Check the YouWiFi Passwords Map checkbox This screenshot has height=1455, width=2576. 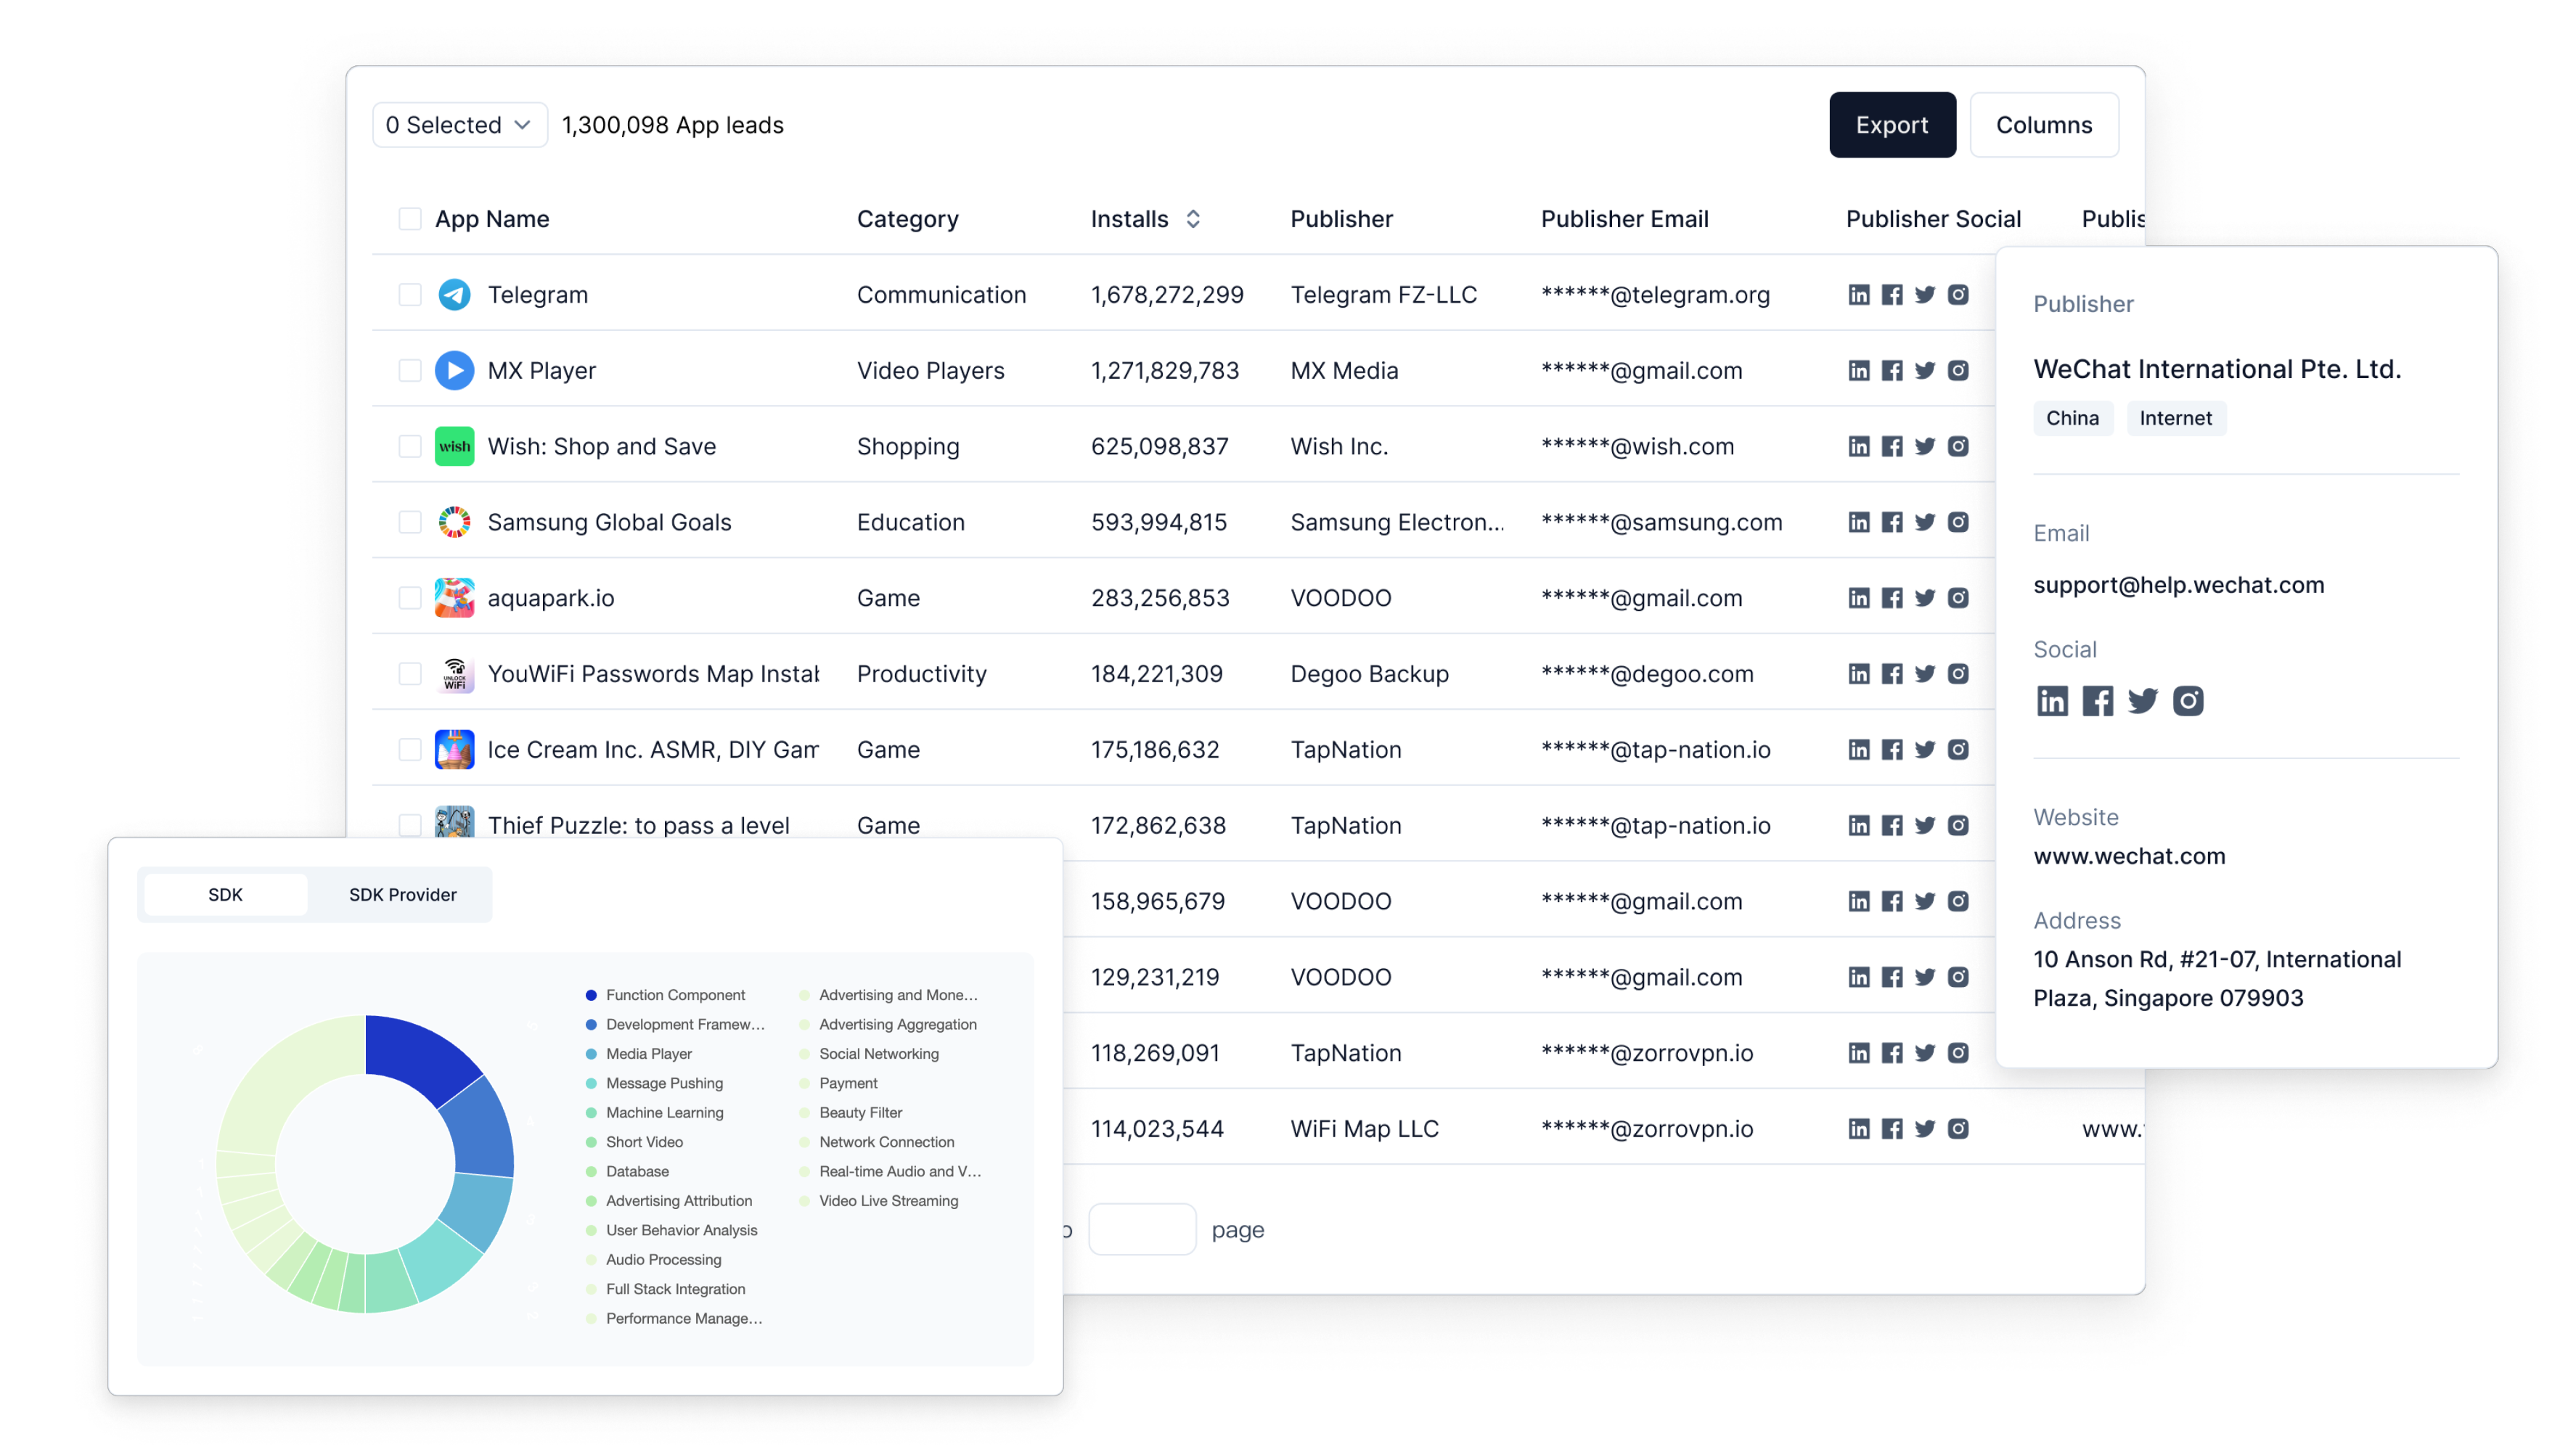(409, 674)
